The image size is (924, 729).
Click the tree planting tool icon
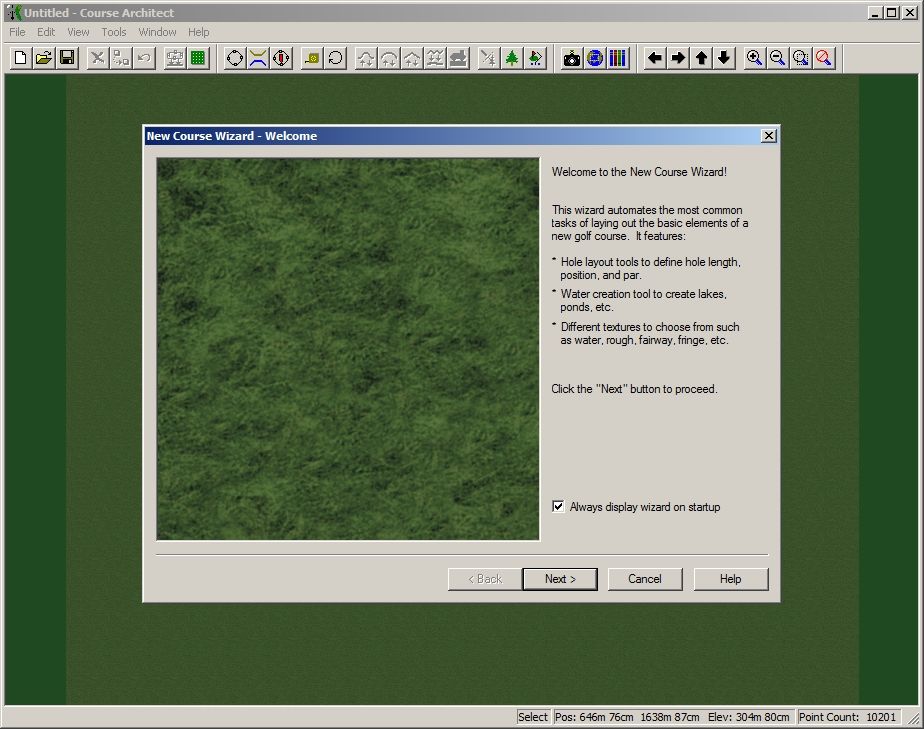click(512, 58)
